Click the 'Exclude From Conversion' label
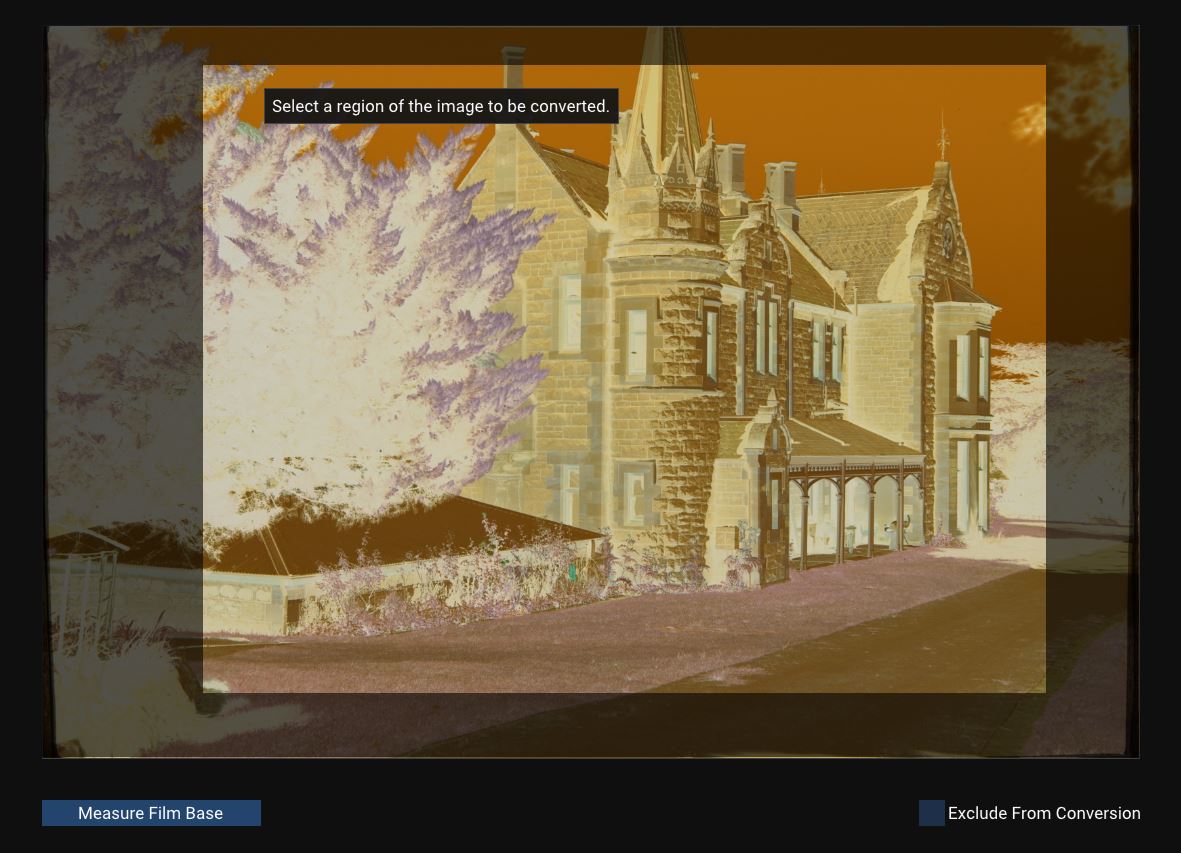 [x=1044, y=813]
